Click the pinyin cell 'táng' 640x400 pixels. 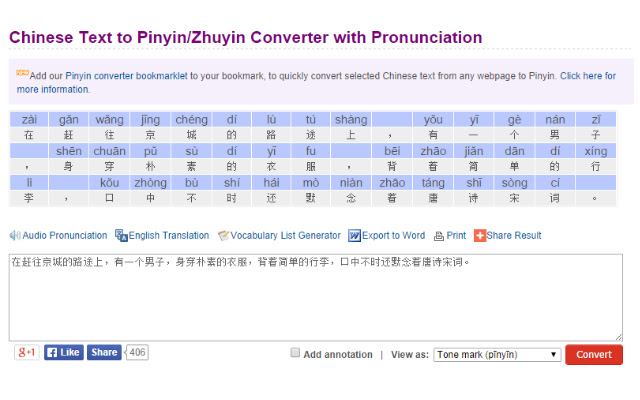[433, 182]
